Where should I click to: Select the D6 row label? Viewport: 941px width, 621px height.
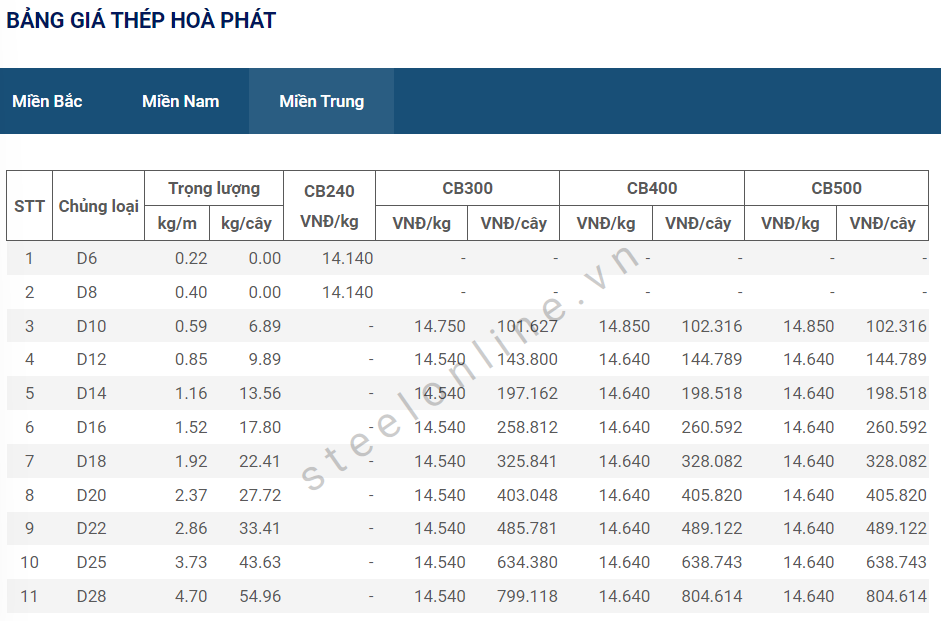click(x=86, y=259)
